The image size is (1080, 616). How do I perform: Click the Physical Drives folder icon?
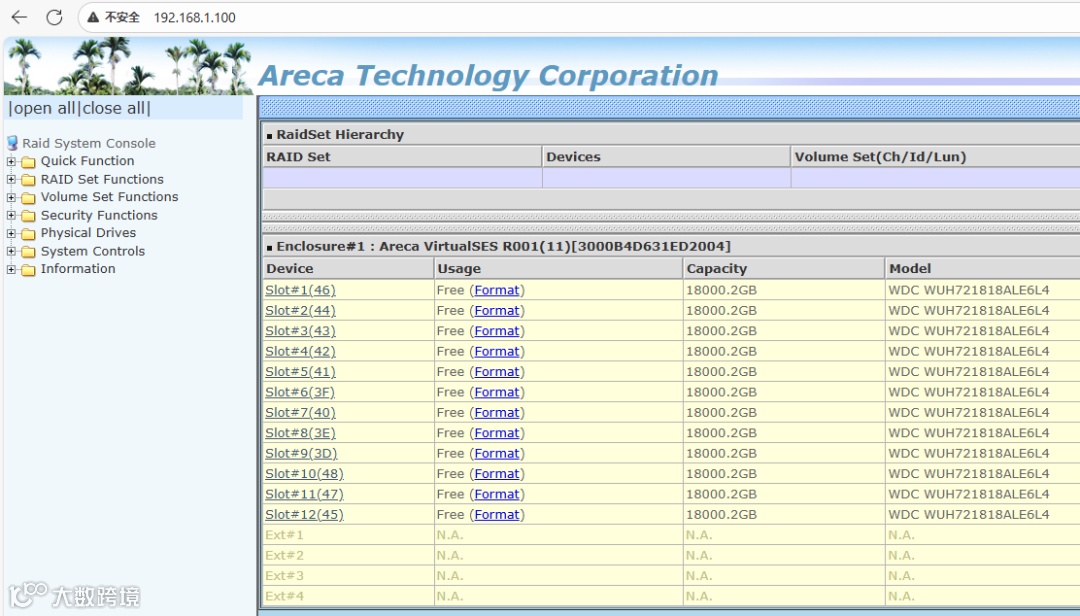point(28,234)
